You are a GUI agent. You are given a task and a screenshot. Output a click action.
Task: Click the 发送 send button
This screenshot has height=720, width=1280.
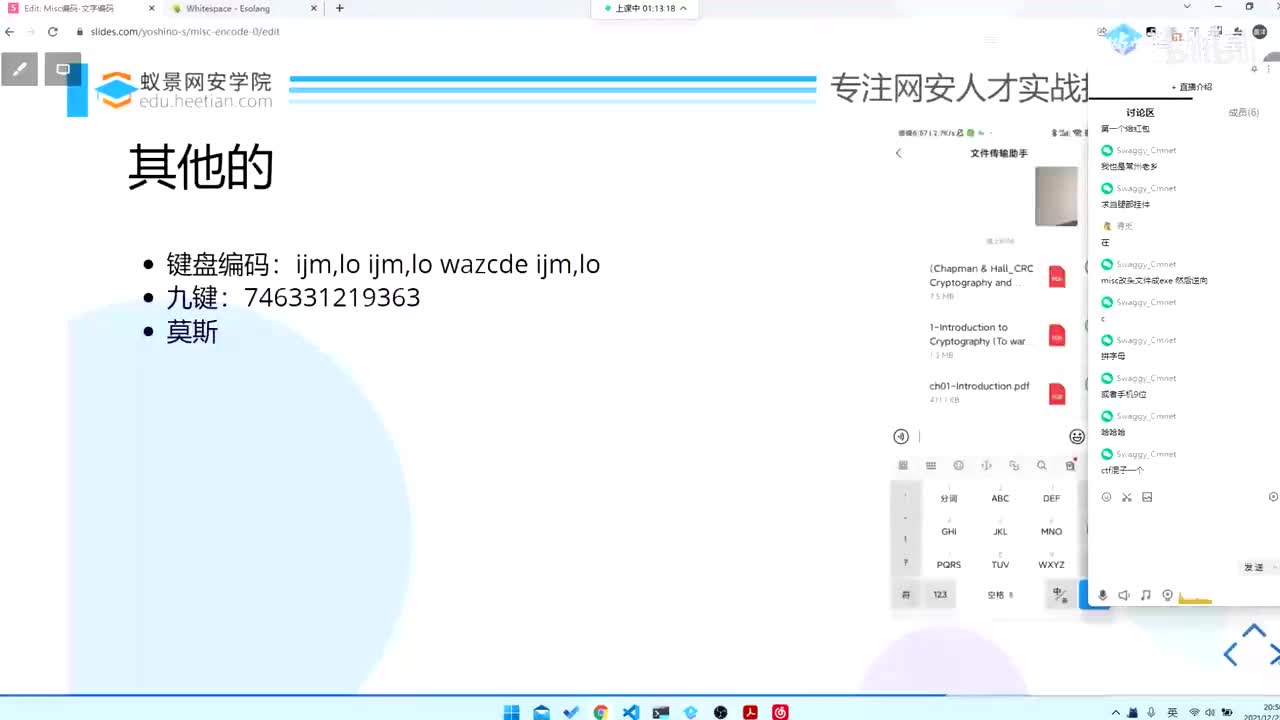click(1254, 567)
